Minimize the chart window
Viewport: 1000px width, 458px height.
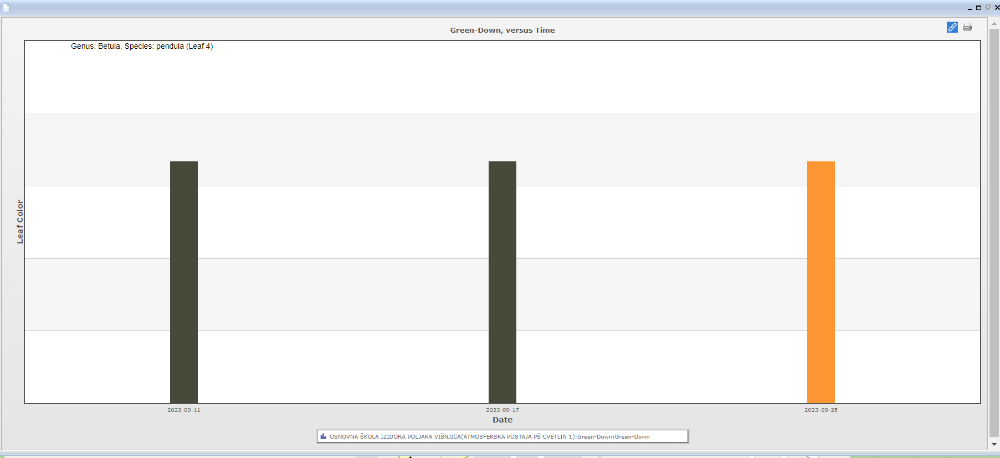point(968,7)
